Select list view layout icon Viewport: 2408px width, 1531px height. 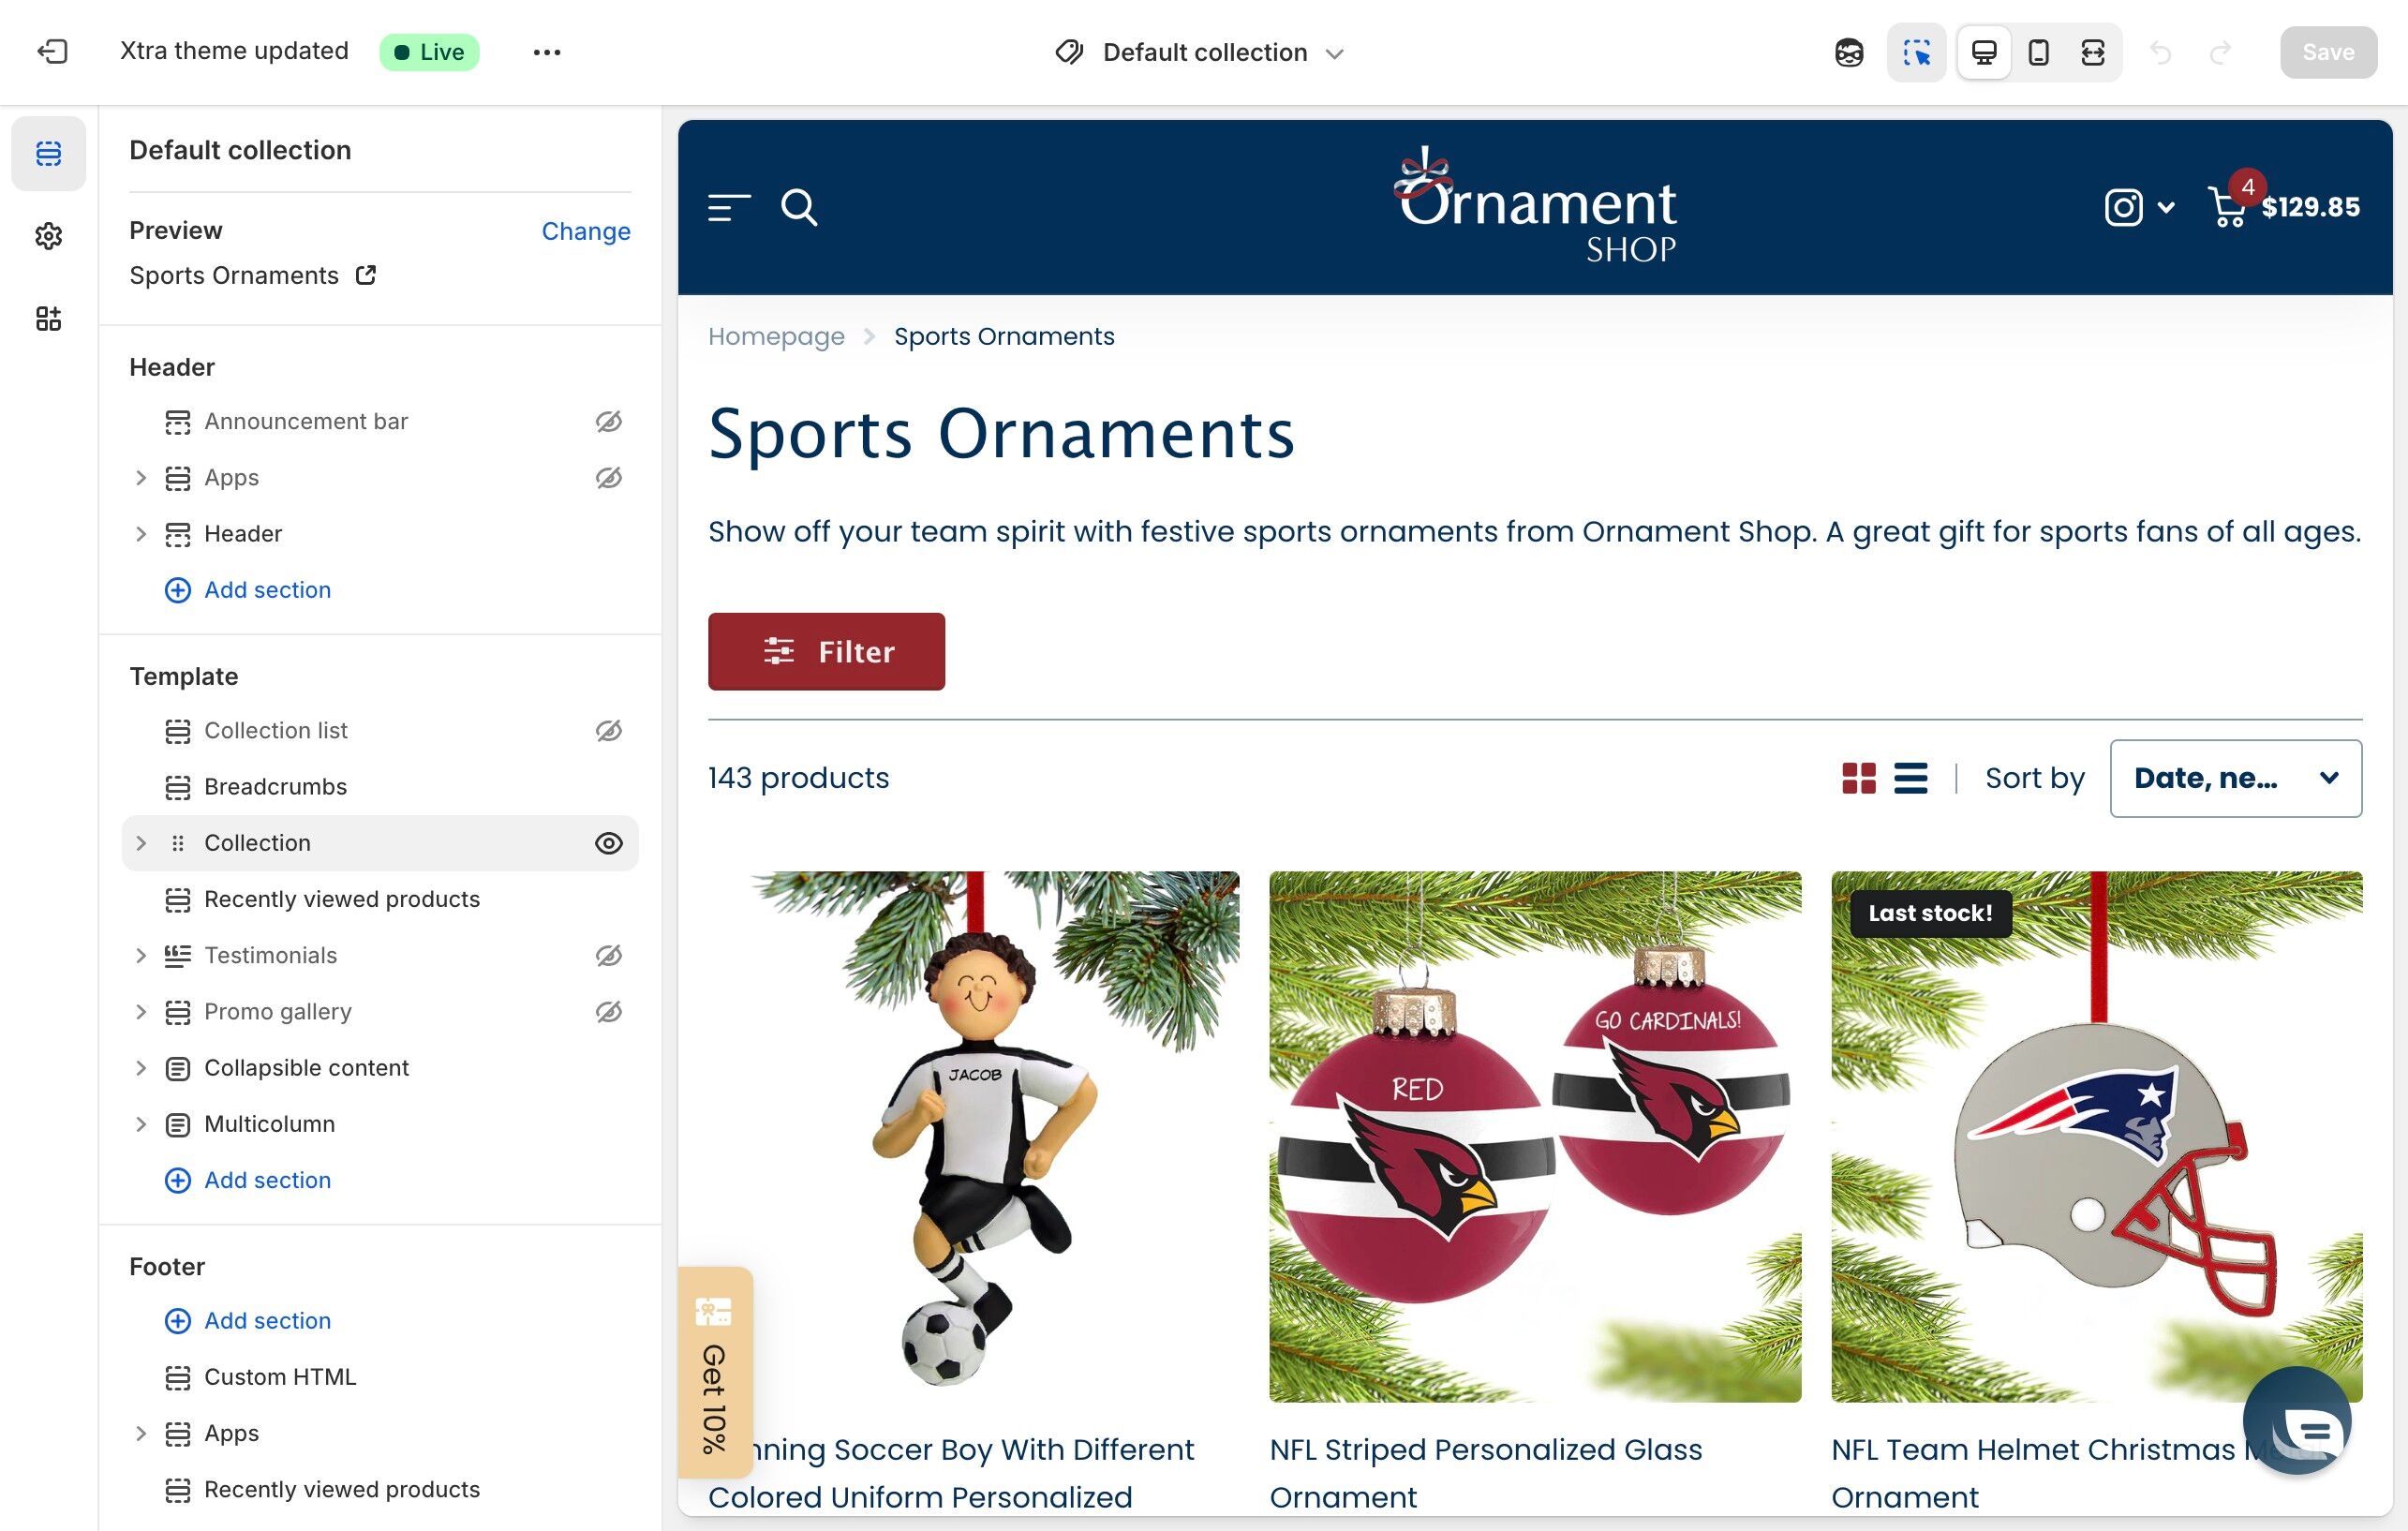[x=1910, y=778]
